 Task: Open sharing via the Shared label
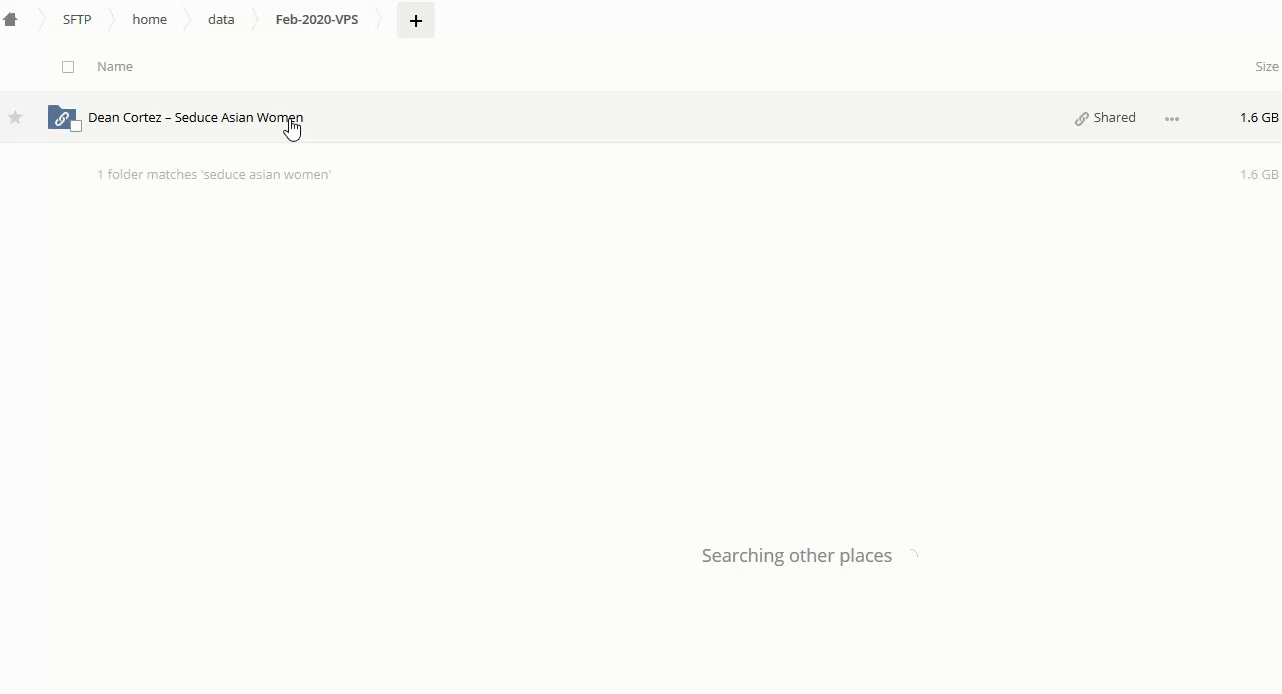coord(1114,118)
